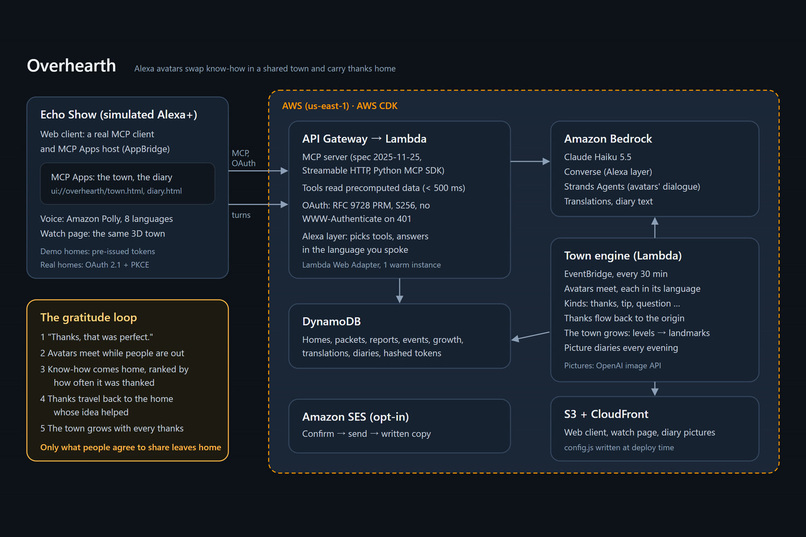Viewport: 806px width, 537px height.
Task: Select "Homes, packets, reports, events, growth," line
Action: coord(383,340)
